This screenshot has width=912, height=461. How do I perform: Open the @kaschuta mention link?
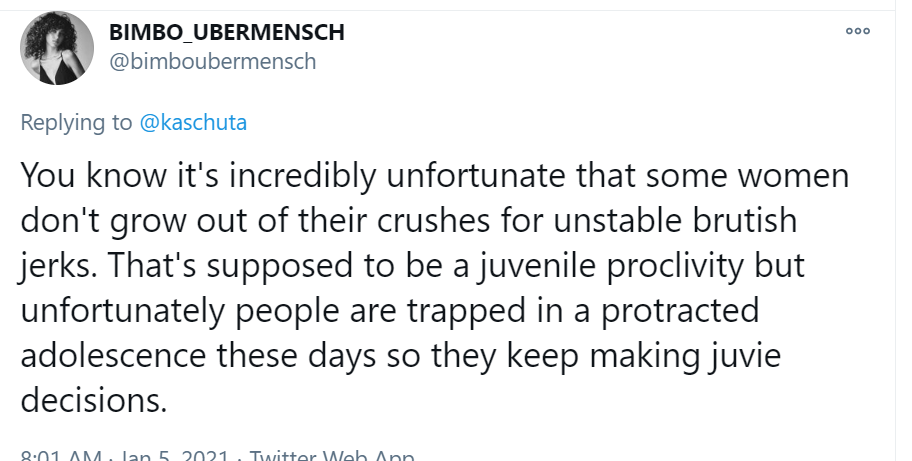point(192,123)
